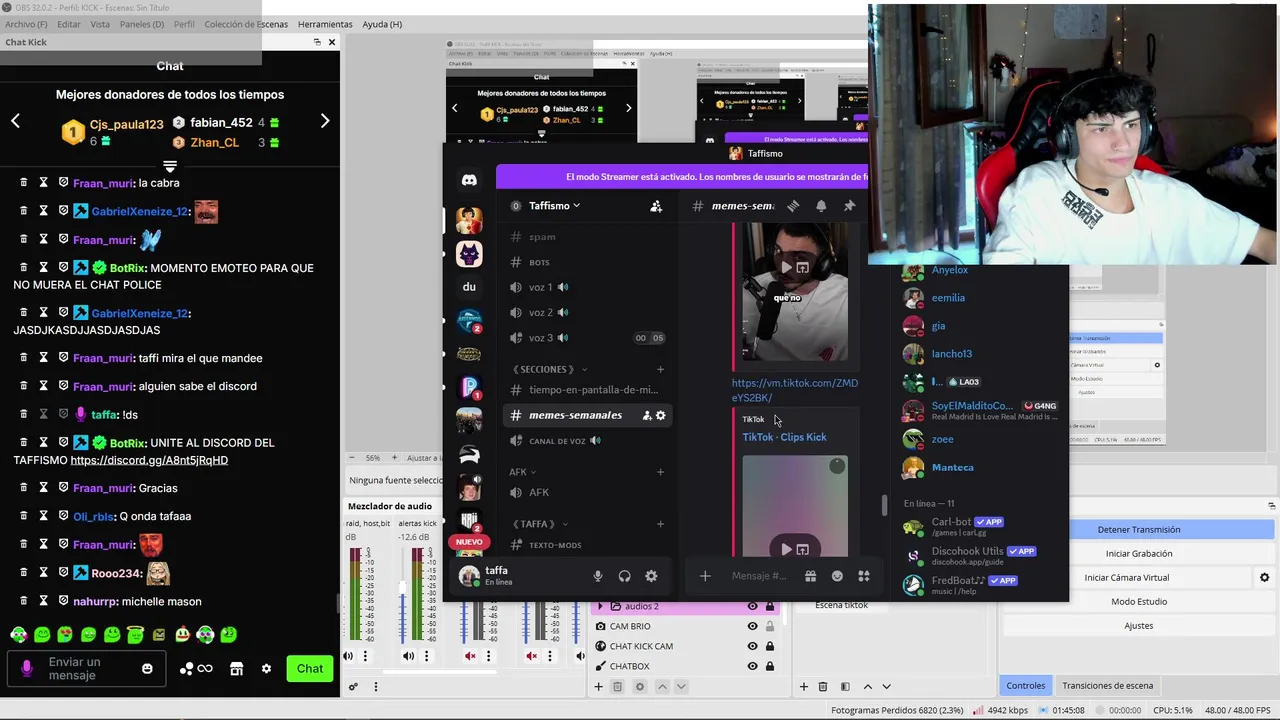The image size is (1280, 720).
Task: Open the Kick chat shop icon
Action: (x=237, y=669)
